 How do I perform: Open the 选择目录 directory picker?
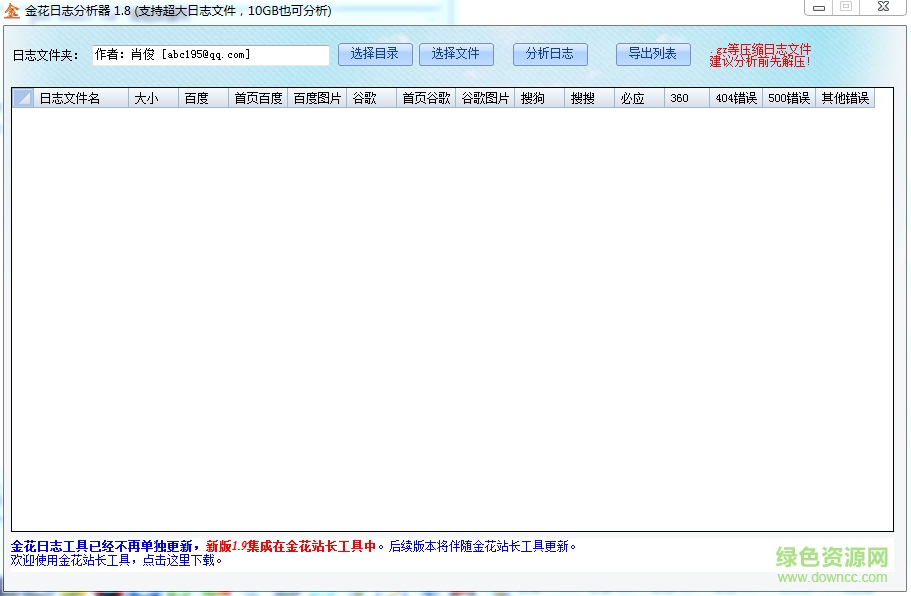[375, 55]
